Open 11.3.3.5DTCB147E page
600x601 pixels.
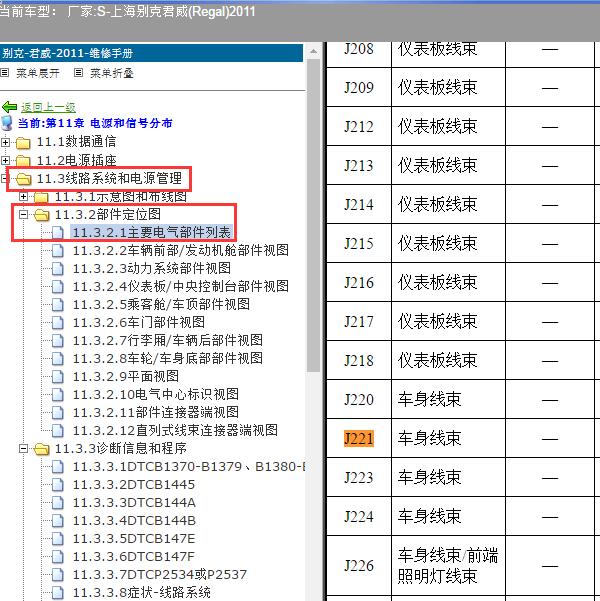[134, 539]
